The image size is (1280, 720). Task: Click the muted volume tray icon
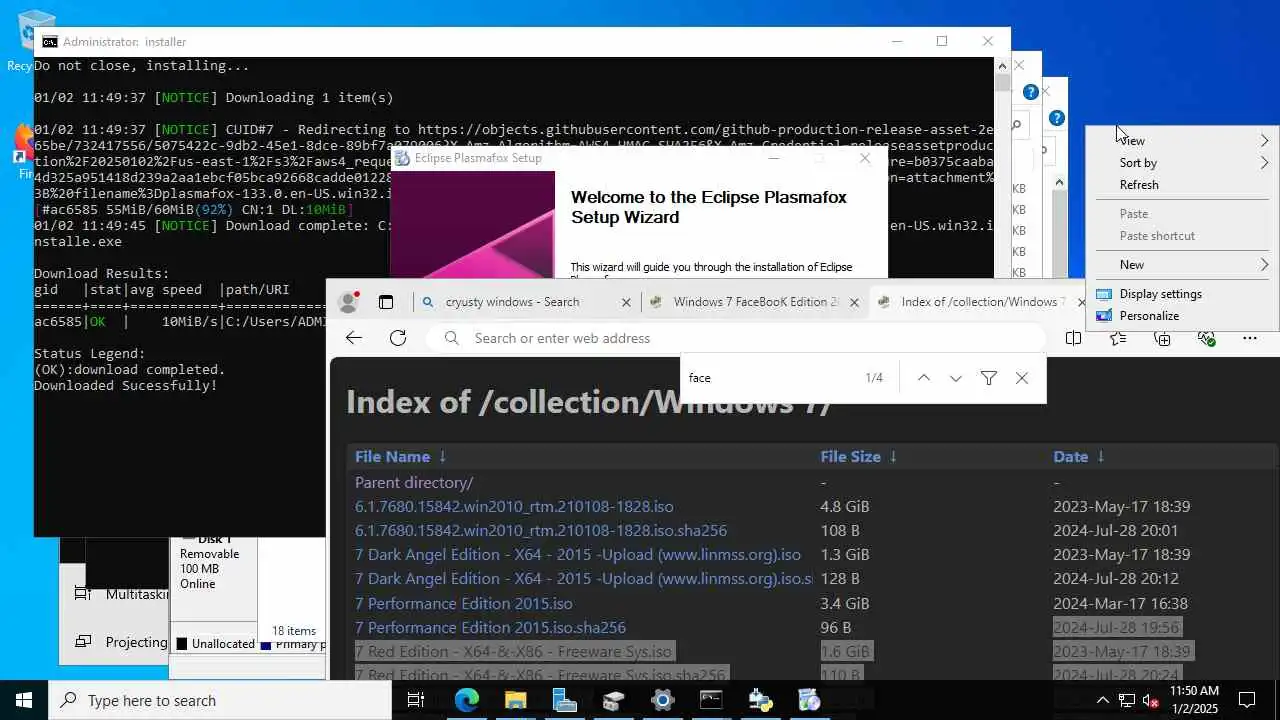1151,700
